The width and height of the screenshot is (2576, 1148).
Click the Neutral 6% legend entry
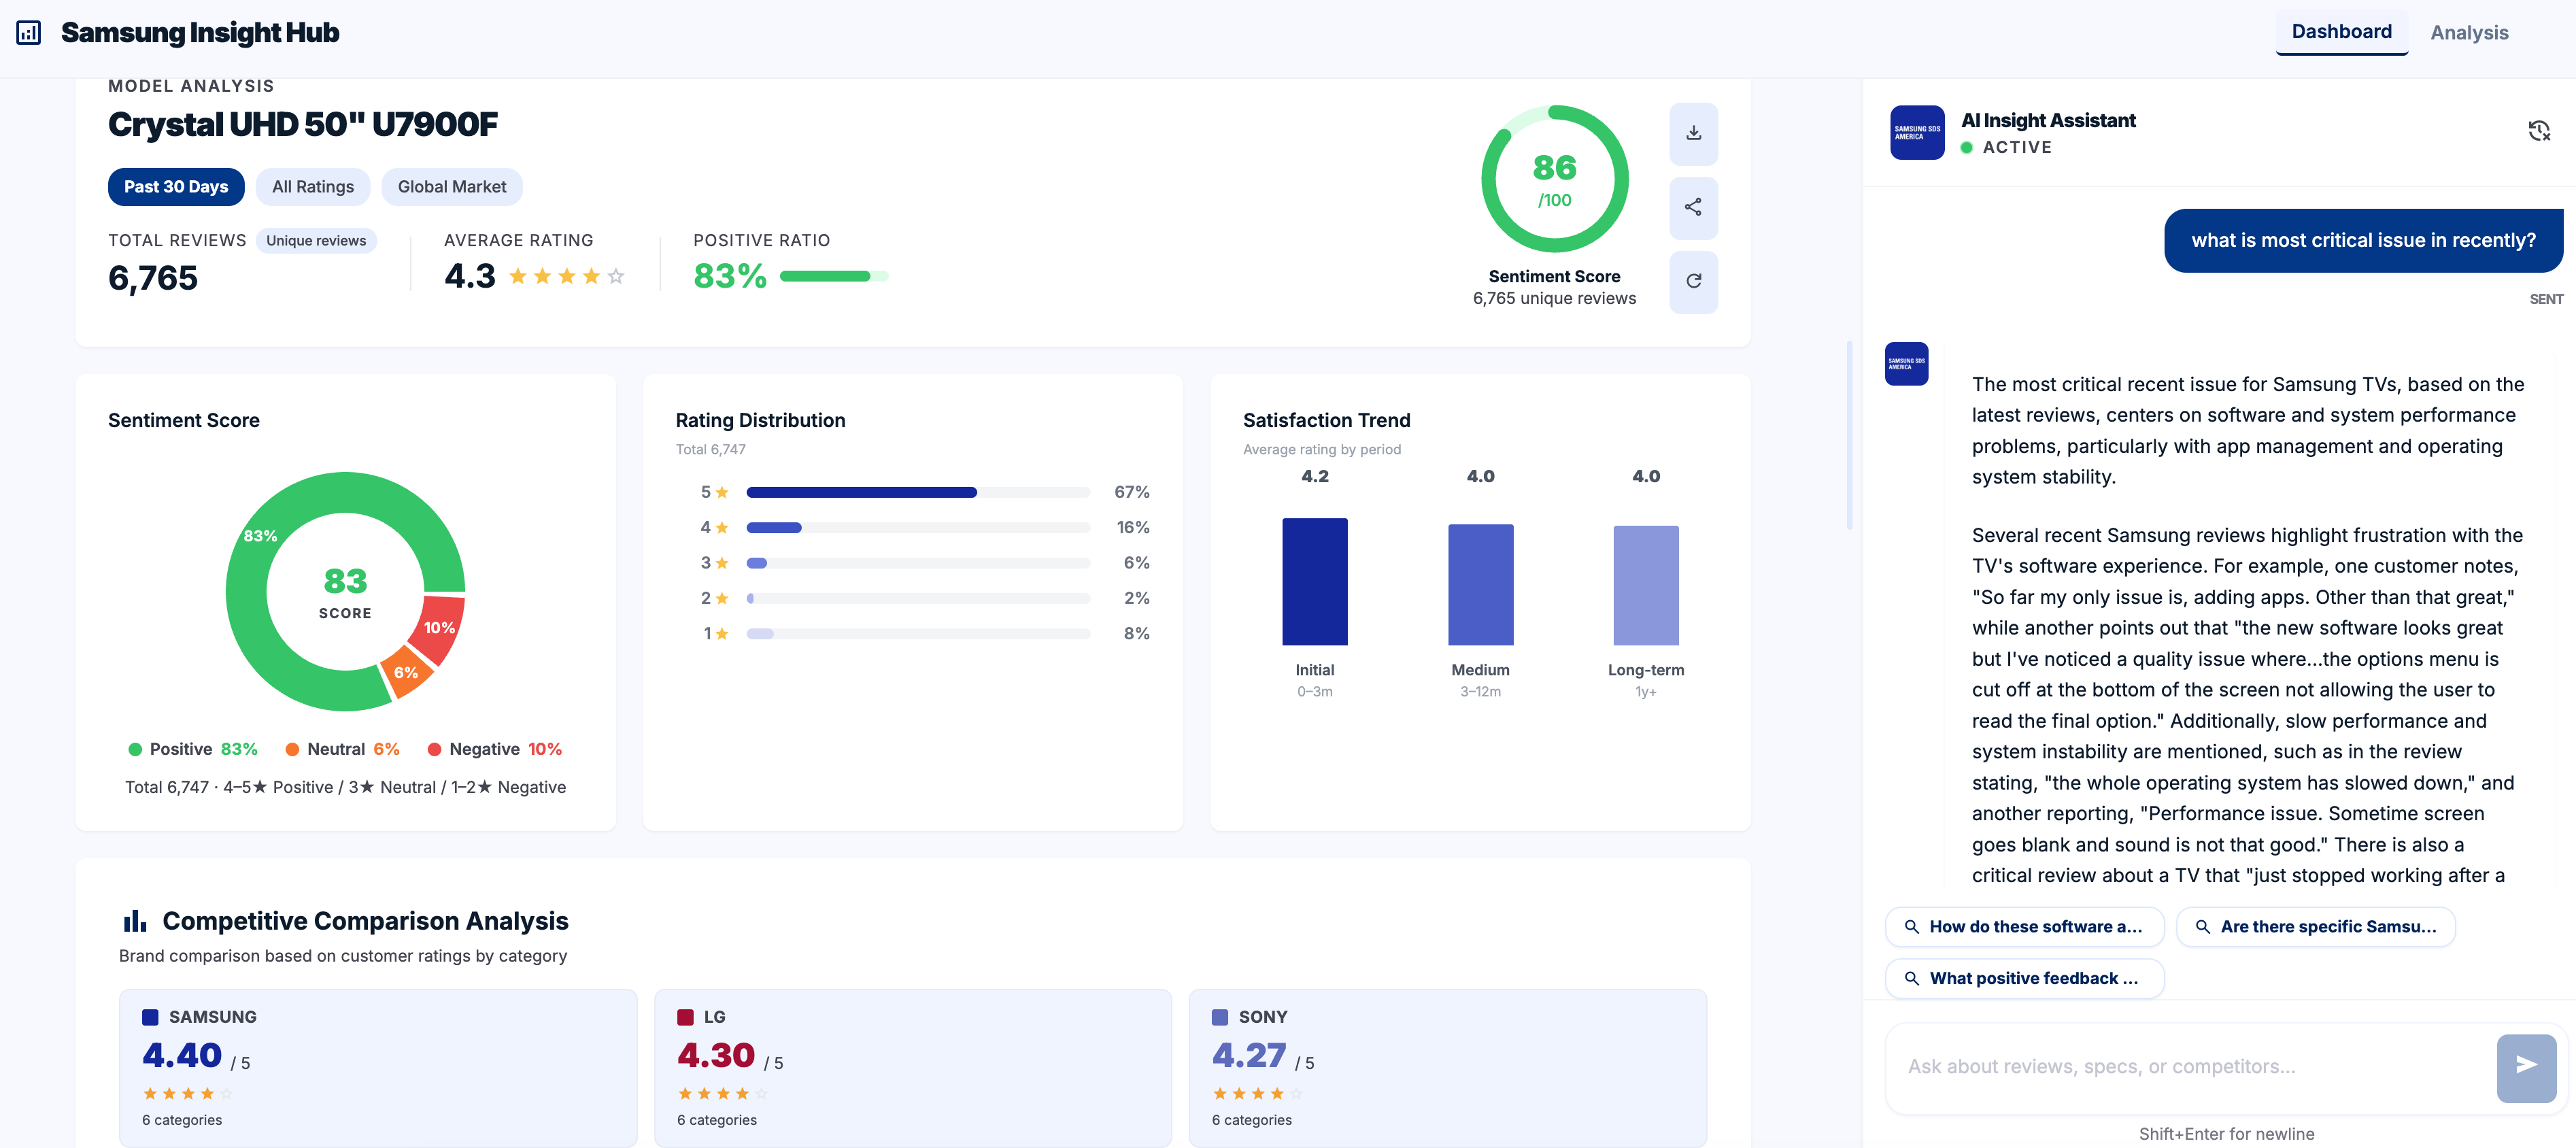pos(342,749)
